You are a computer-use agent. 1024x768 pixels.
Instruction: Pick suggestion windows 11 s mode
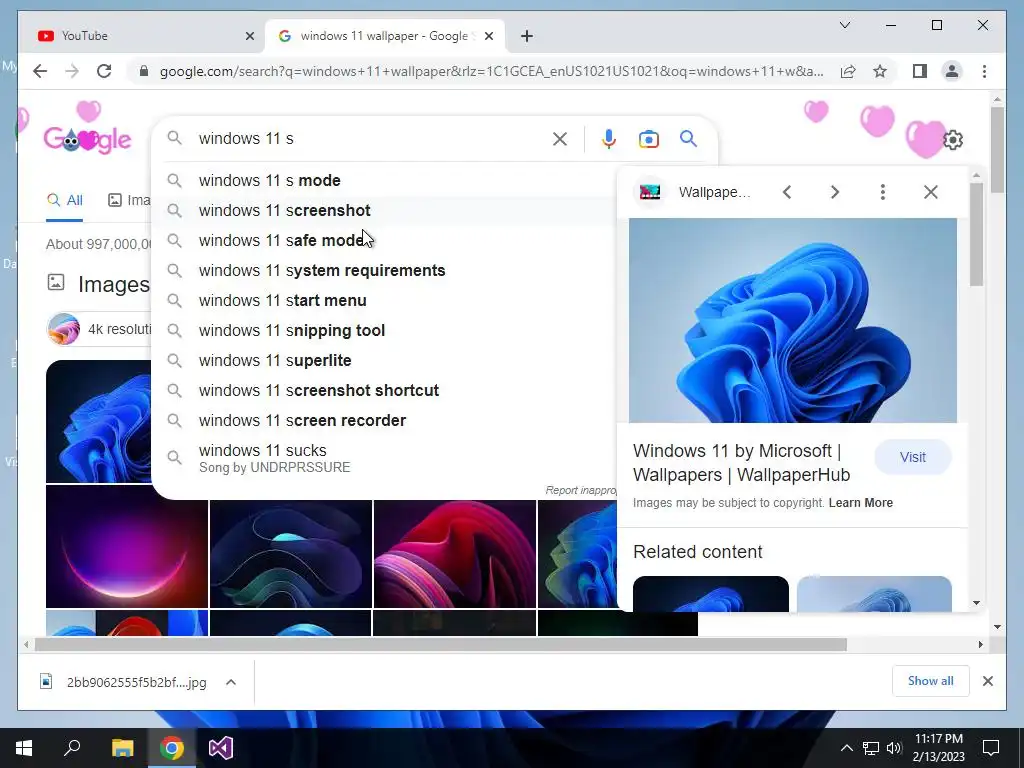384,180
